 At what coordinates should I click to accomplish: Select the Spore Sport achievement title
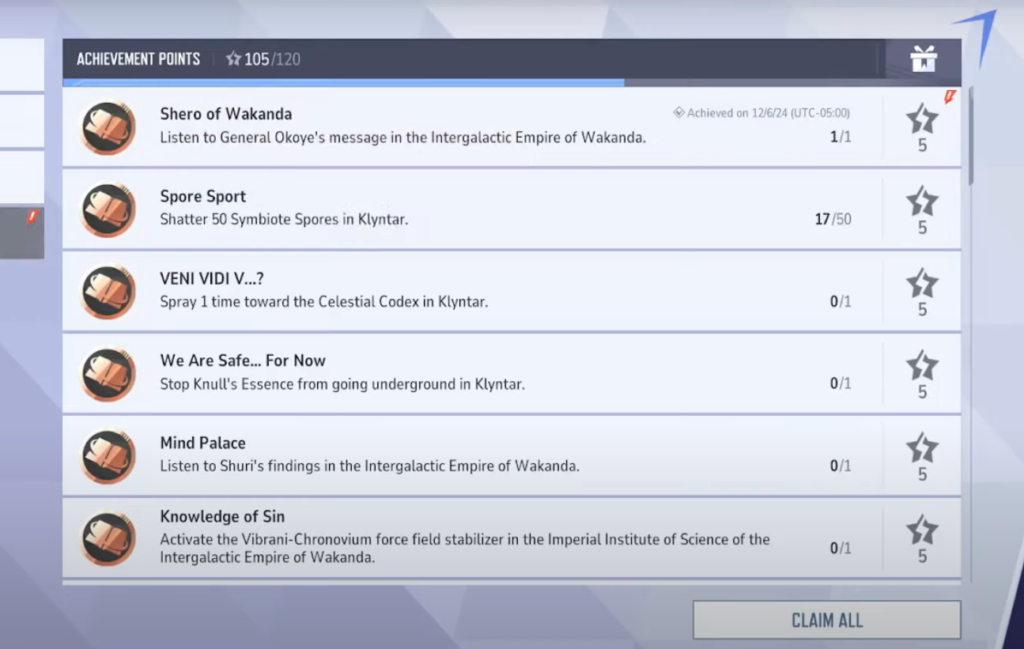[x=203, y=196]
